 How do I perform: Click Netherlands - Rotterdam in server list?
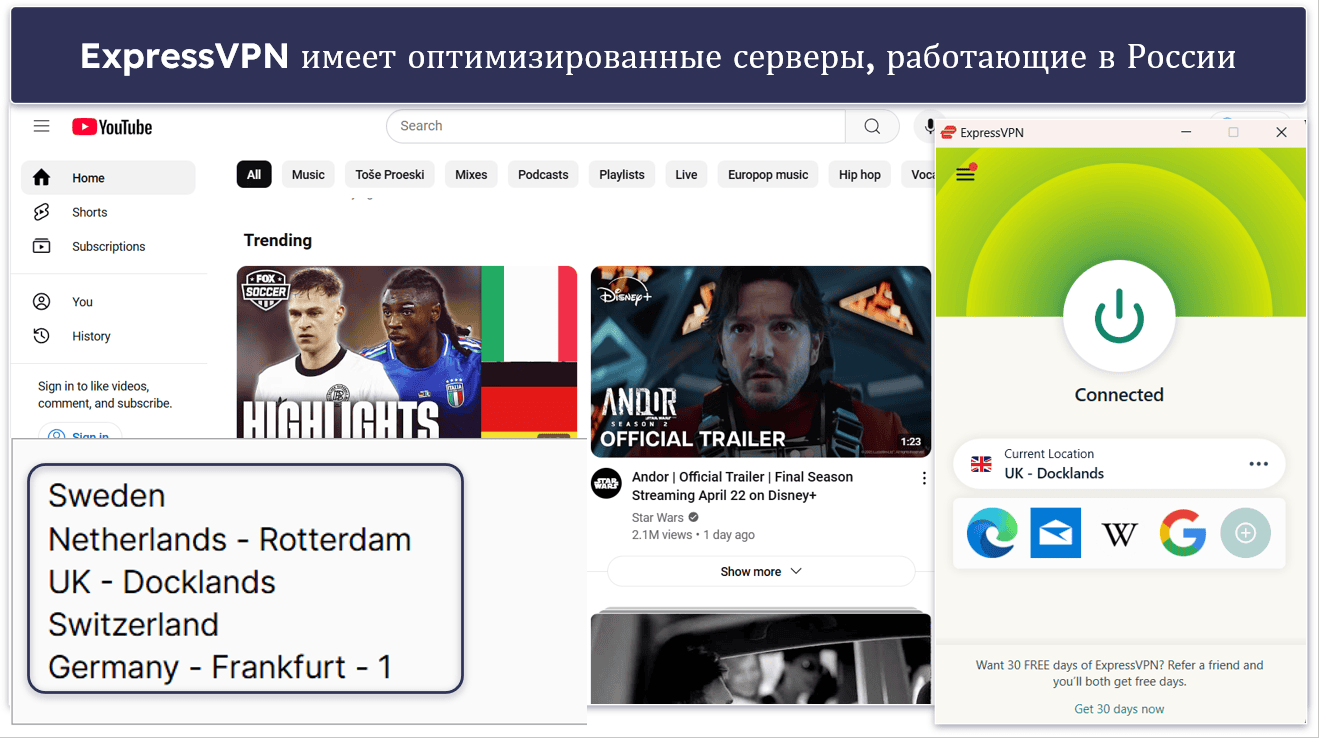pos(230,539)
